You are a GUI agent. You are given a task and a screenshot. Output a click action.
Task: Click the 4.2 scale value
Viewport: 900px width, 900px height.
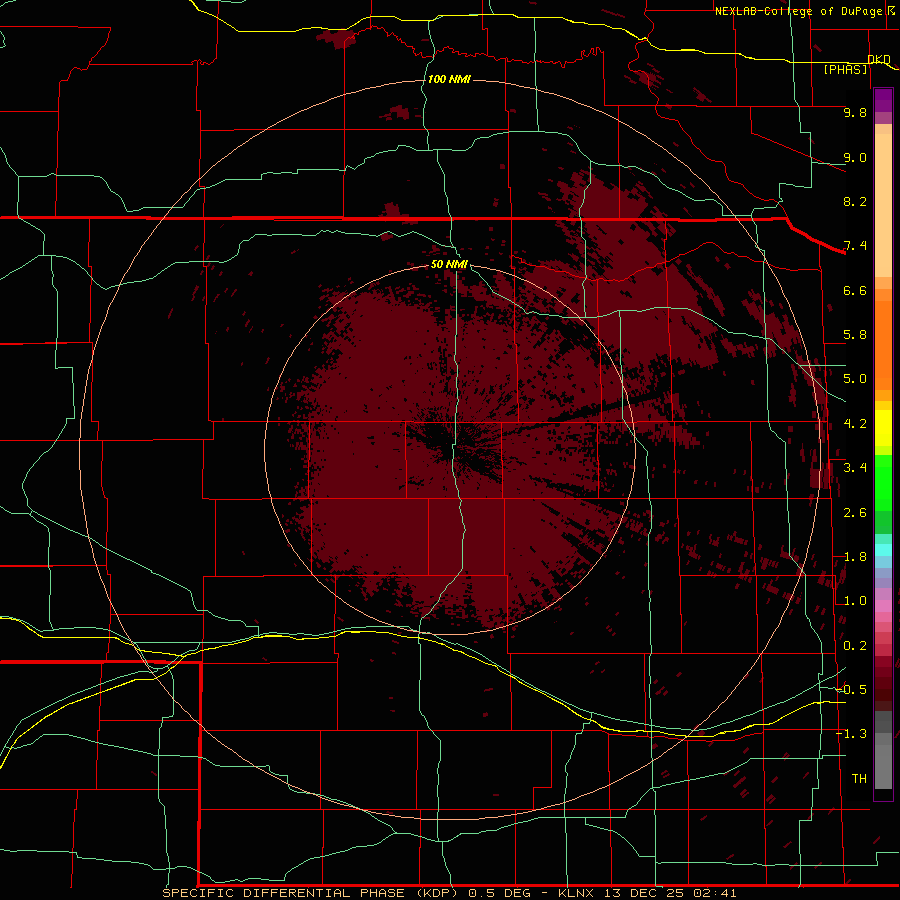point(855,424)
